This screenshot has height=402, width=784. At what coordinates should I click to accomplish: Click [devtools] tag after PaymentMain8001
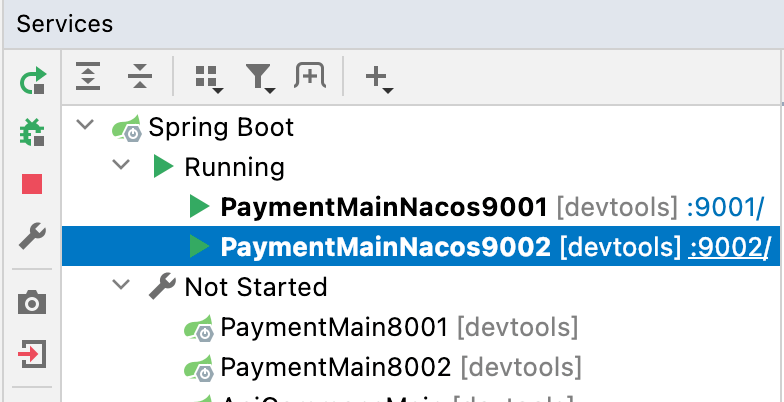coord(518,328)
